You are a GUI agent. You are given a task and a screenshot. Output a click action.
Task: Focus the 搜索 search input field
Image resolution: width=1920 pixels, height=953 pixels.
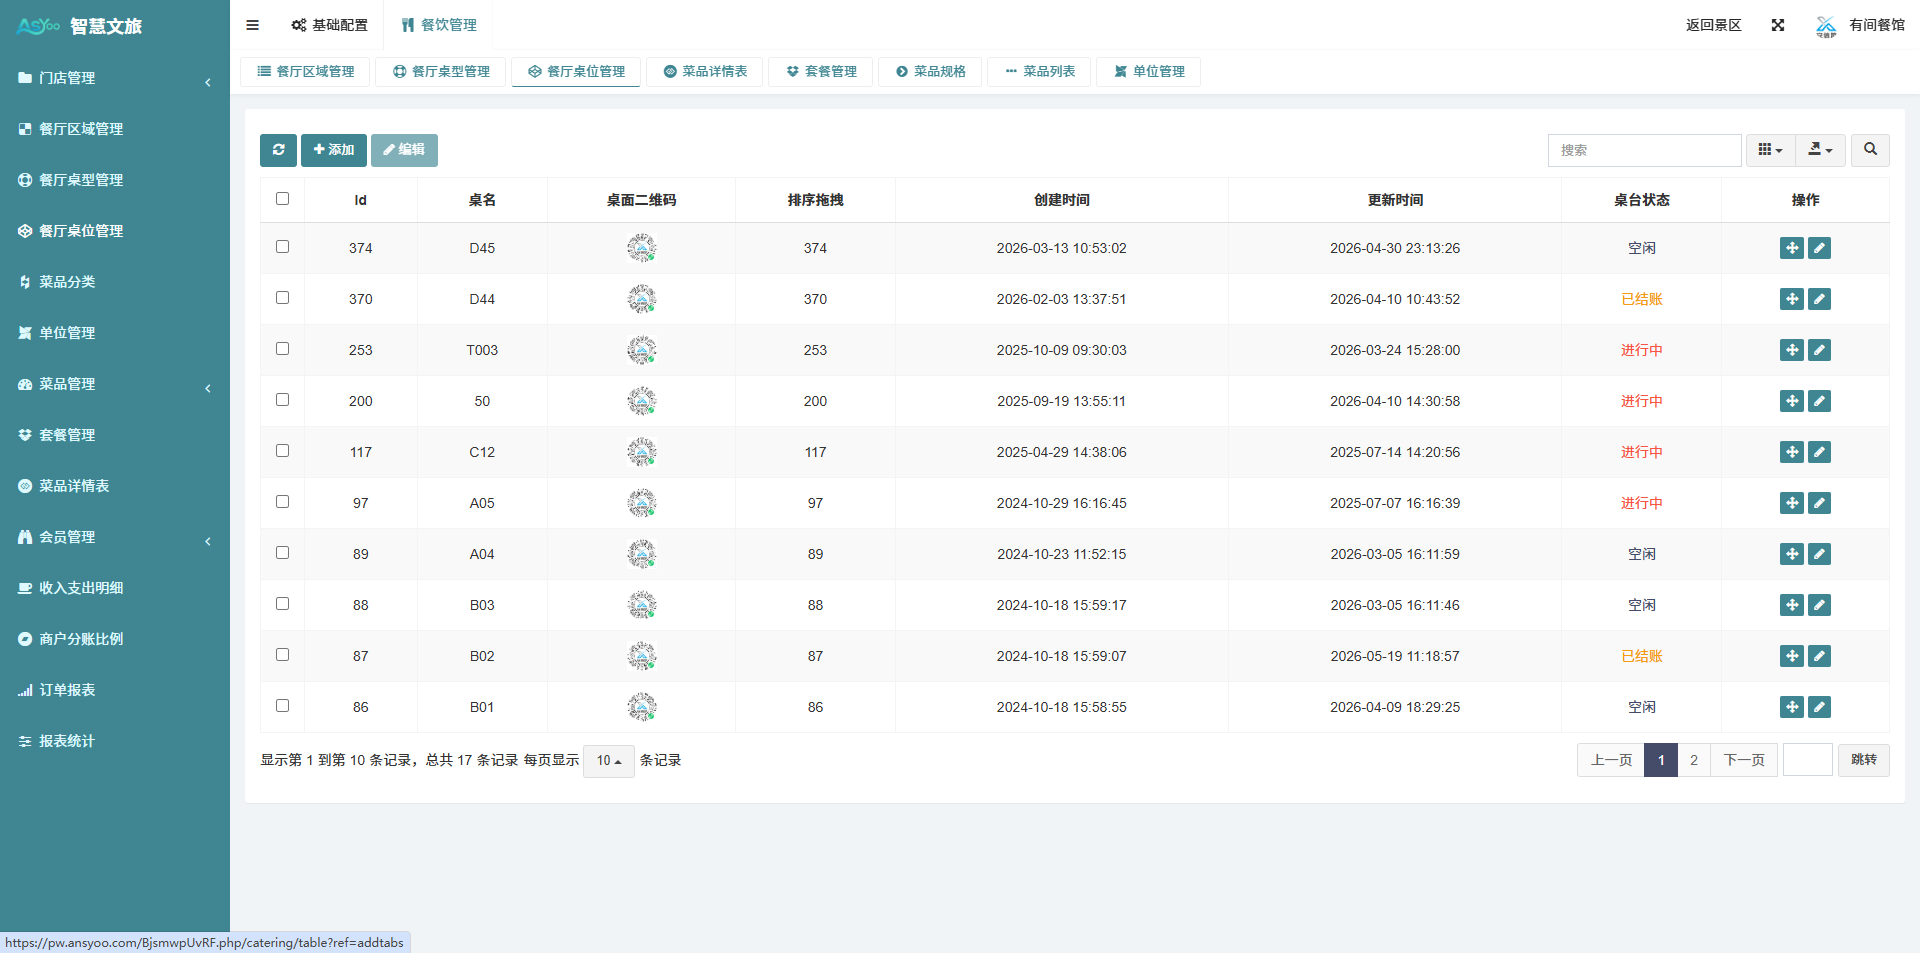coord(1645,150)
